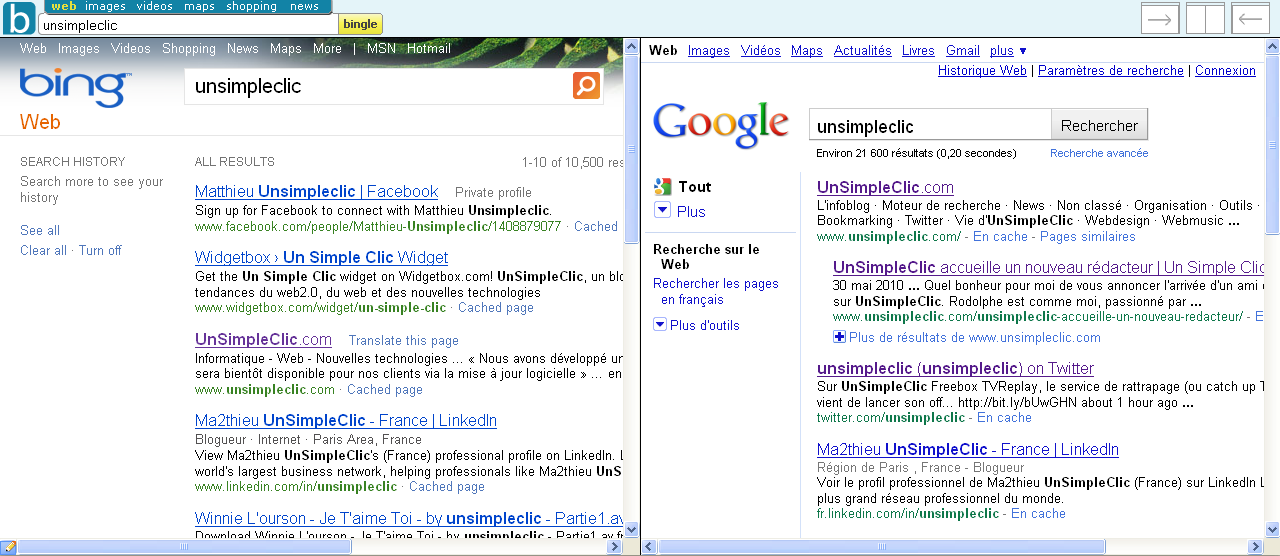The width and height of the screenshot is (1280, 556).
Task: Click the Bingle search text field
Action: pyautogui.click(x=188, y=25)
